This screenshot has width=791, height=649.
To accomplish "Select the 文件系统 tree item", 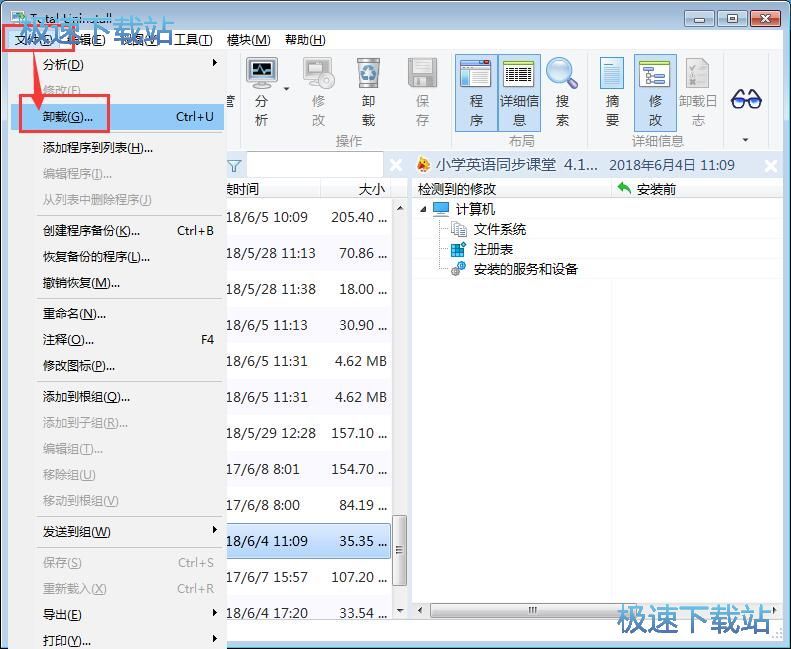I will point(499,229).
